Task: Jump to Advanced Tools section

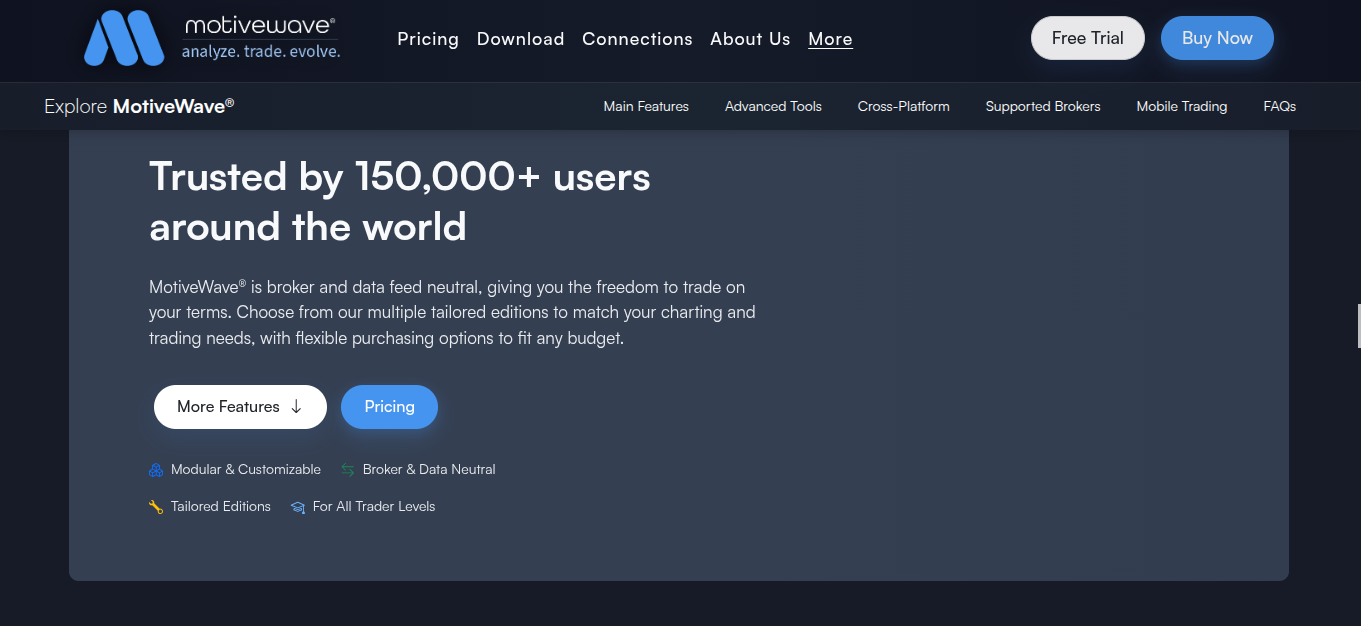Action: pos(773,106)
